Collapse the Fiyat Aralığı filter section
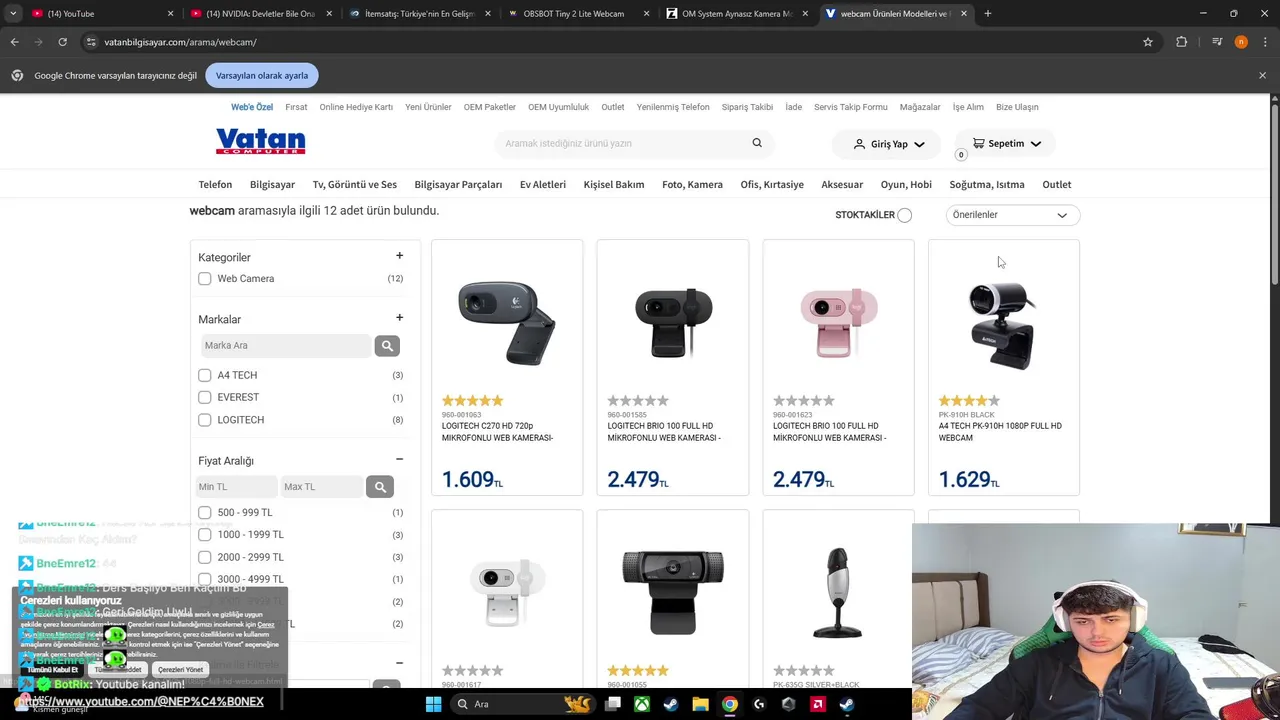 (399, 460)
